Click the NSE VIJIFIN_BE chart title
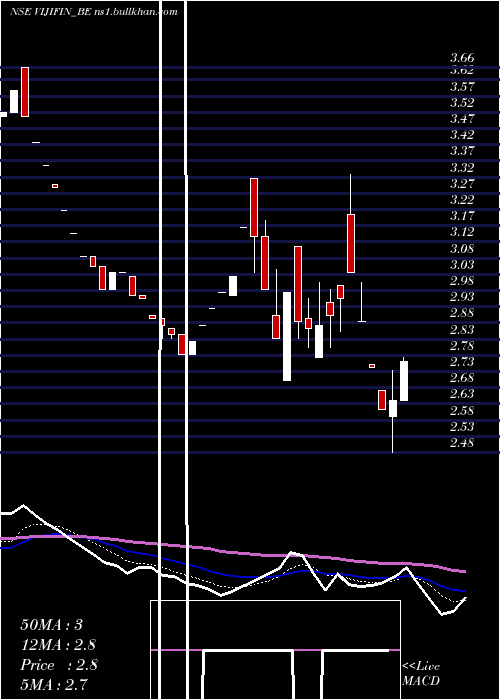 [93, 12]
